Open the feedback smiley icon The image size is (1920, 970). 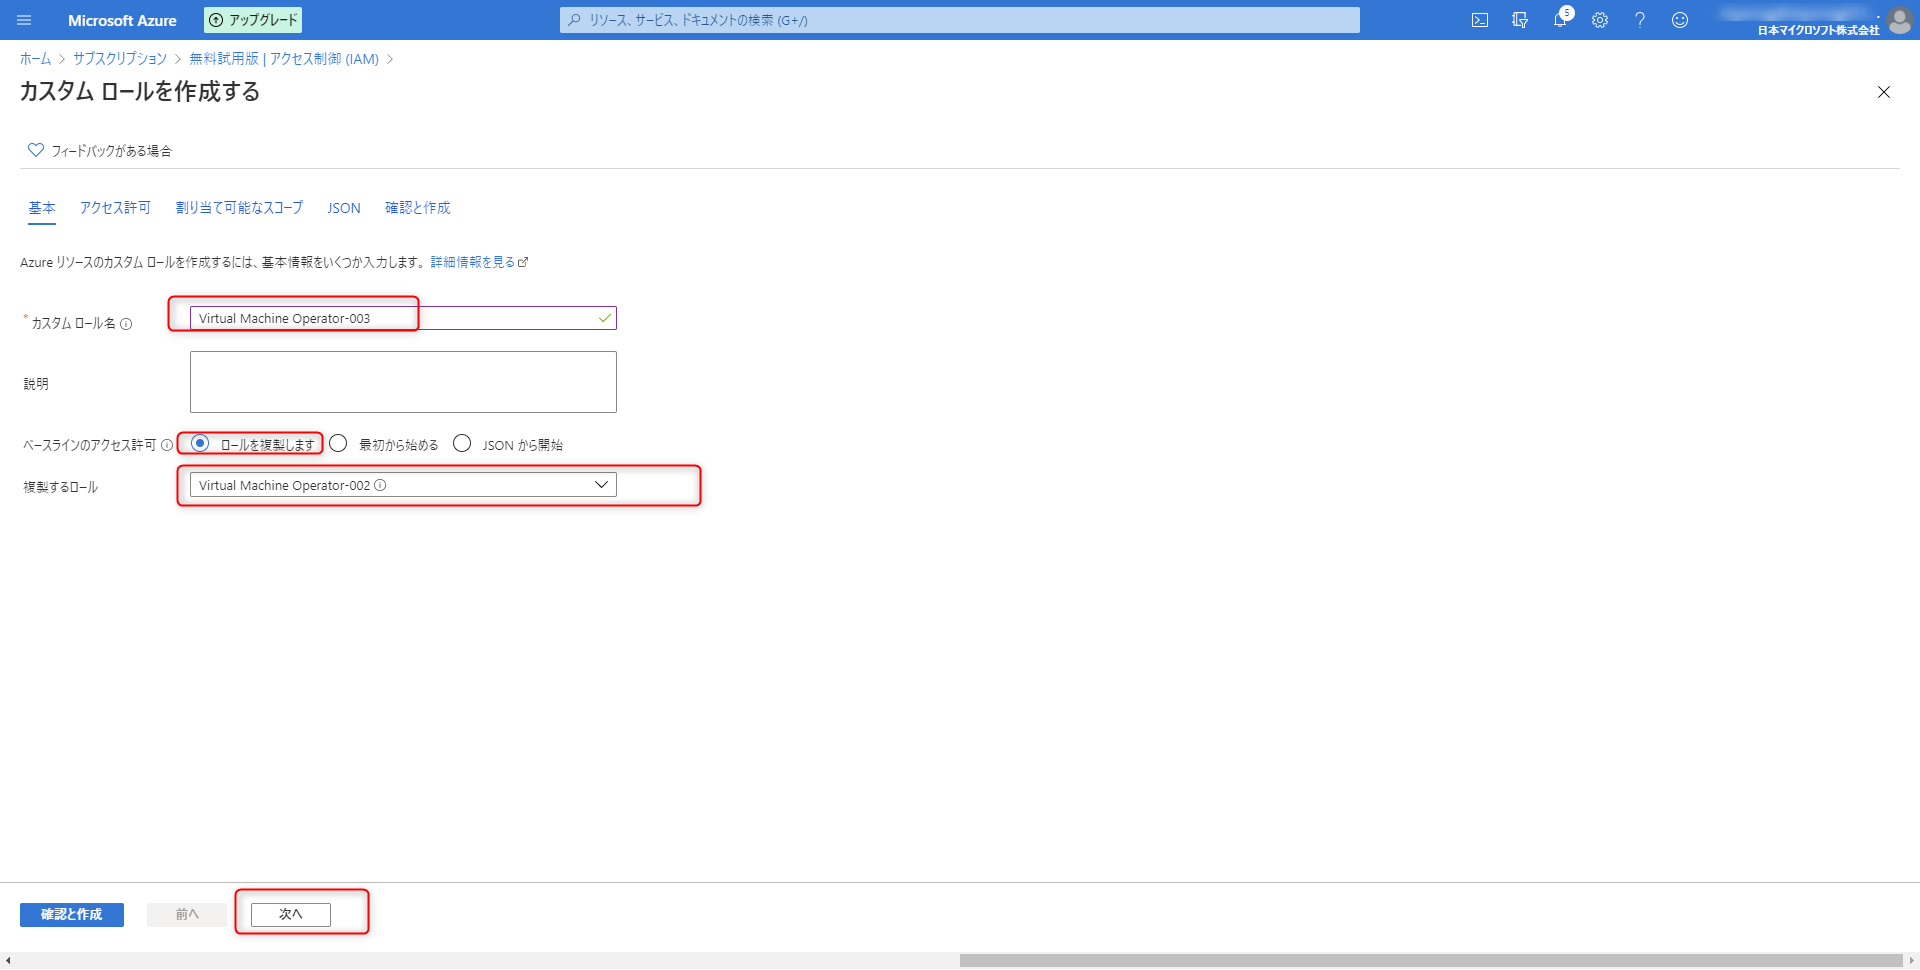1680,20
